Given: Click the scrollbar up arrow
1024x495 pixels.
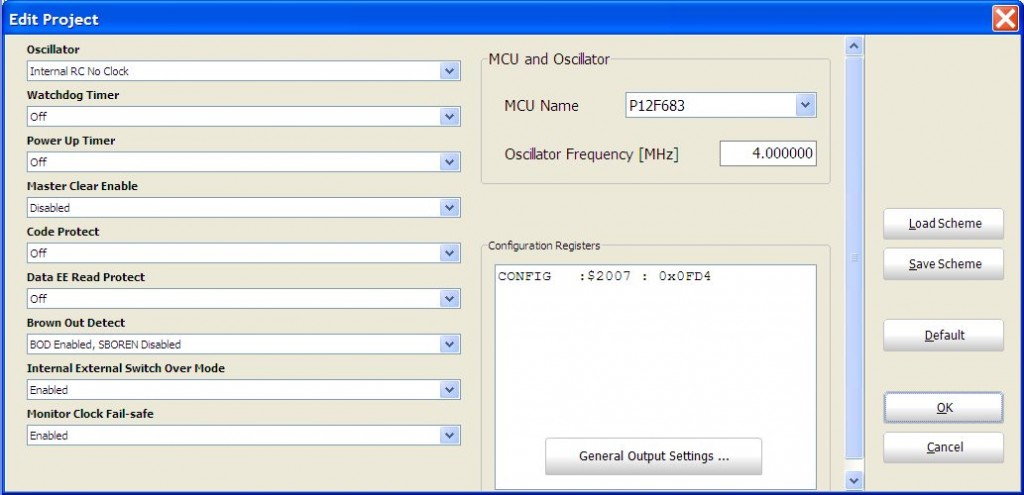Looking at the screenshot, I should (854, 46).
